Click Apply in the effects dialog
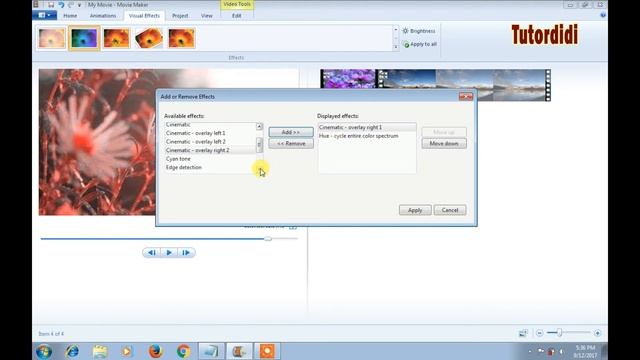Image resolution: width=640 pixels, height=360 pixels. pos(415,210)
